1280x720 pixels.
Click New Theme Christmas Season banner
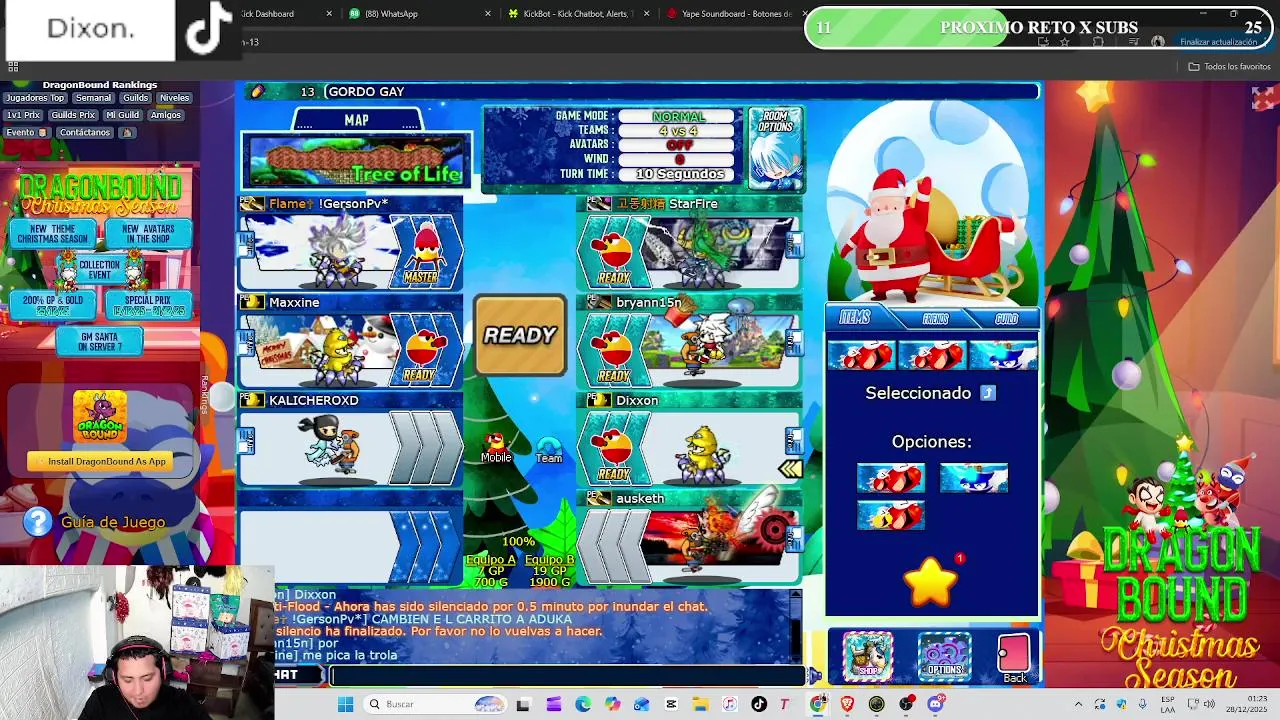click(x=52, y=234)
